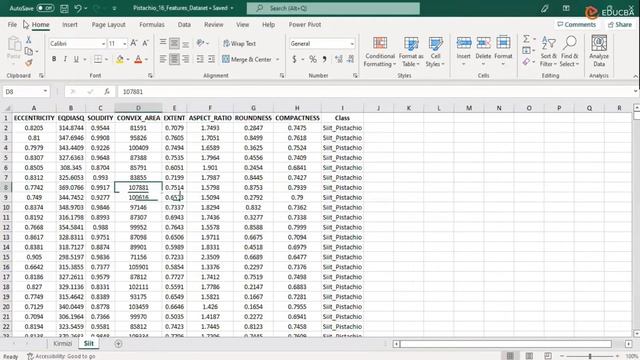Click the Share button
The height and width of the screenshot is (360, 640).
(x=620, y=24)
